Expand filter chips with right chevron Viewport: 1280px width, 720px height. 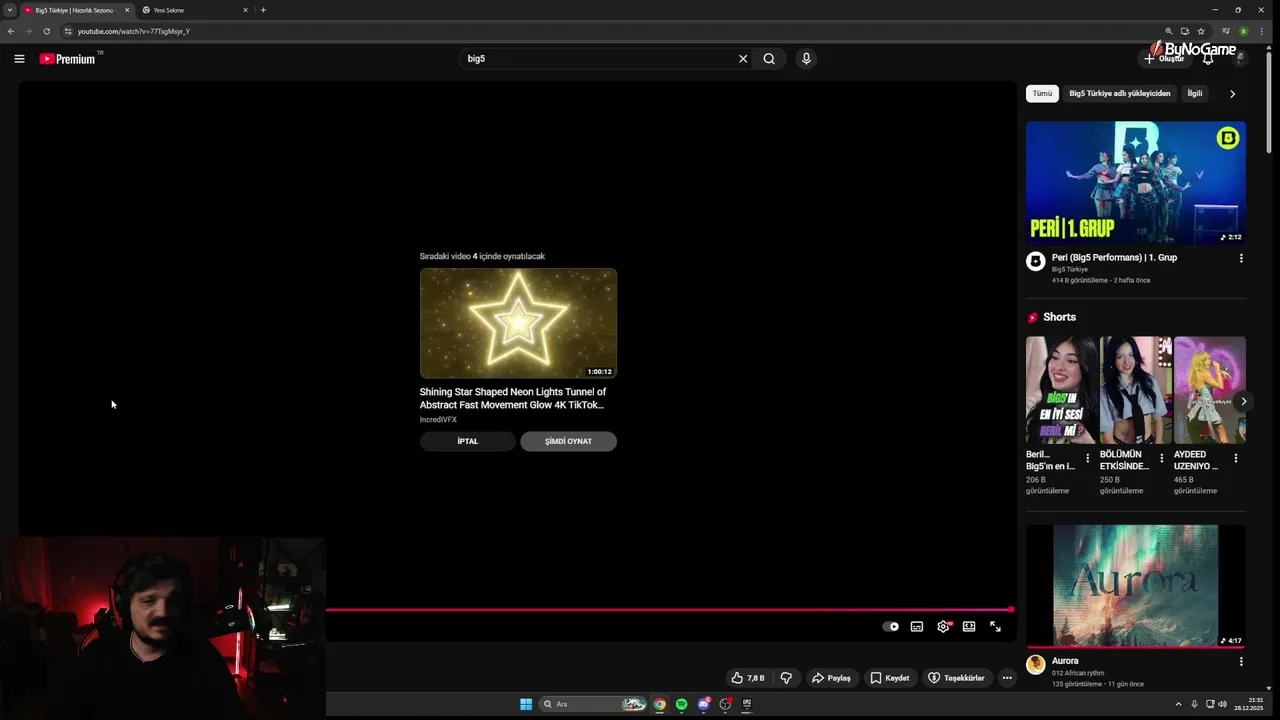point(1232,93)
